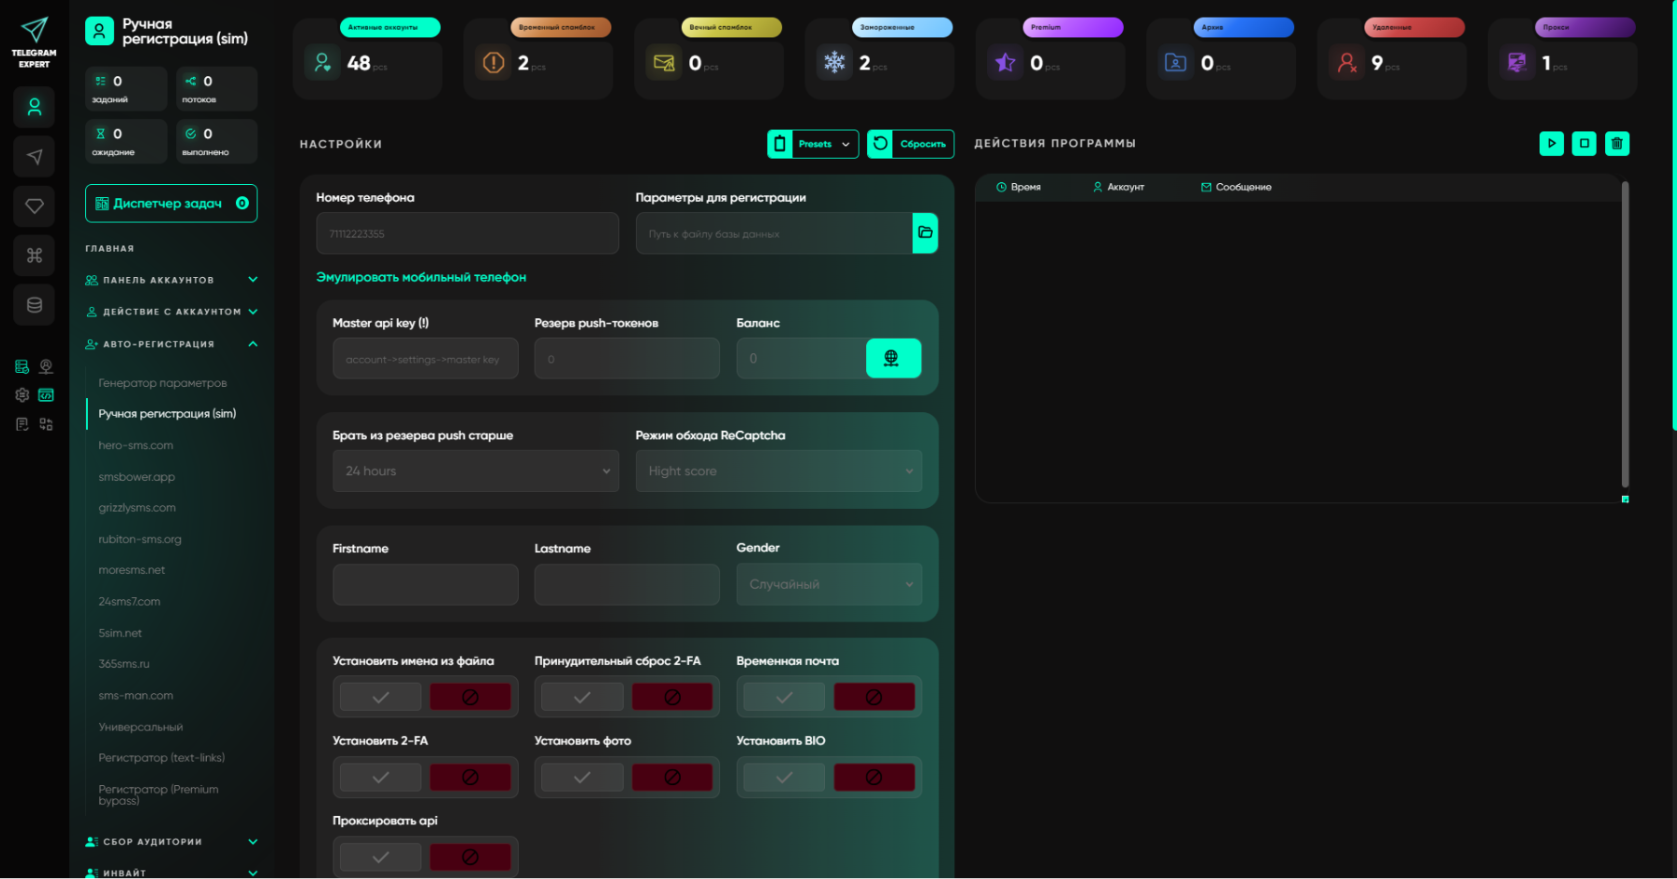Clear the actions log with trash icon
The image size is (1677, 879).
[x=1617, y=144]
